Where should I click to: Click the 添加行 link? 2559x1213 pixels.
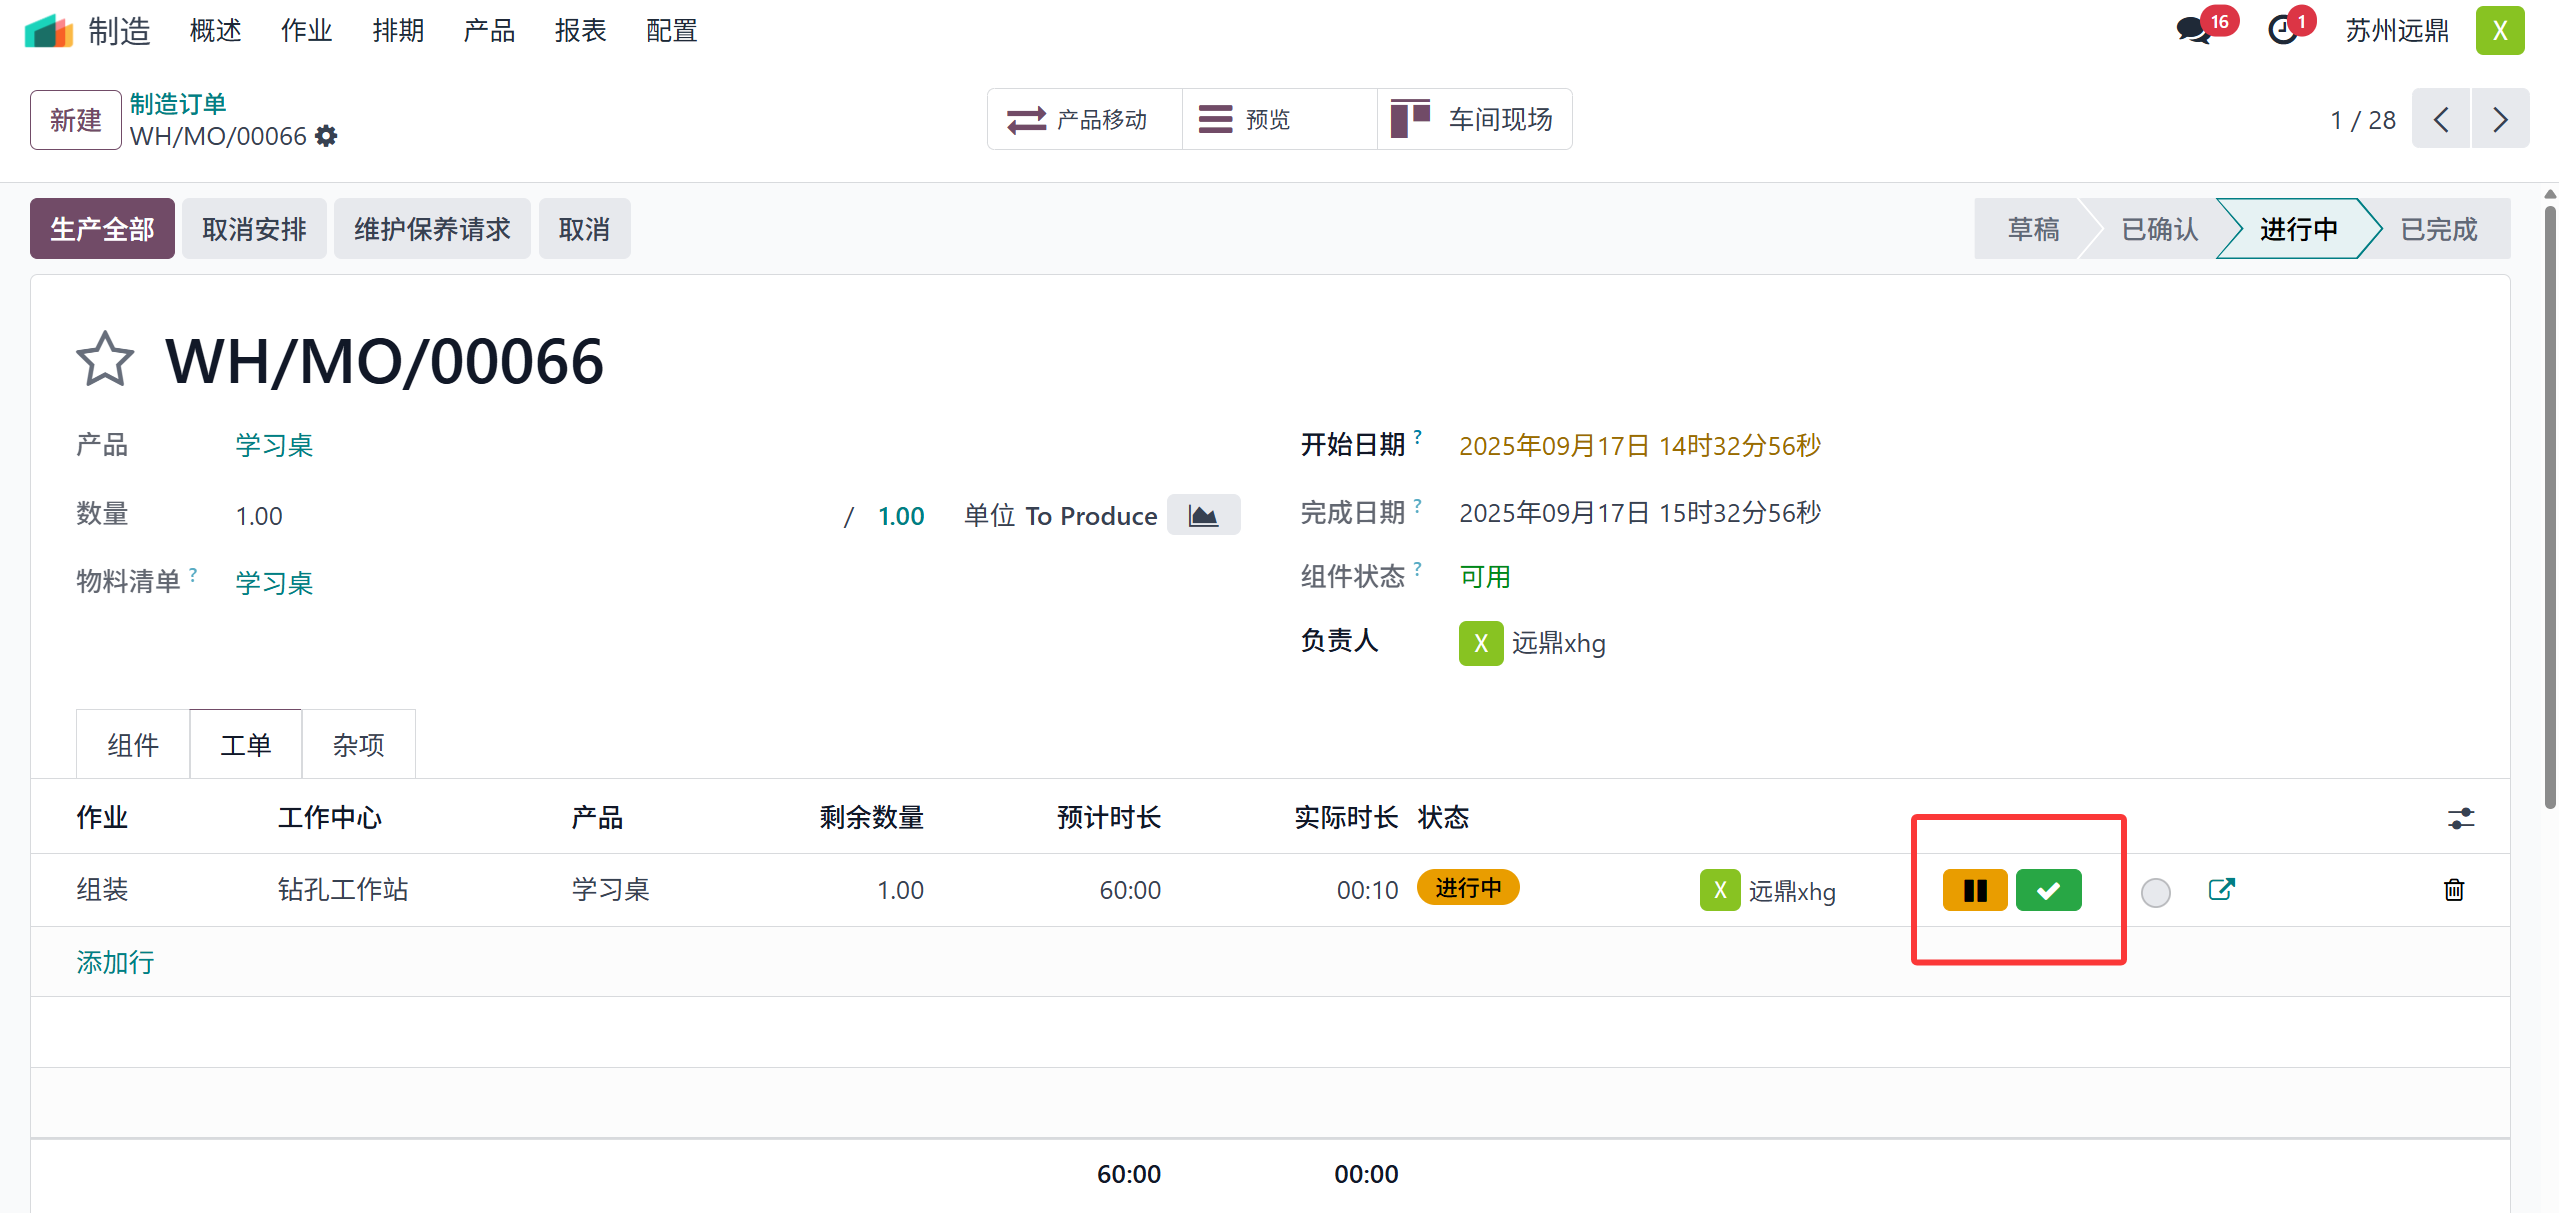coord(115,962)
